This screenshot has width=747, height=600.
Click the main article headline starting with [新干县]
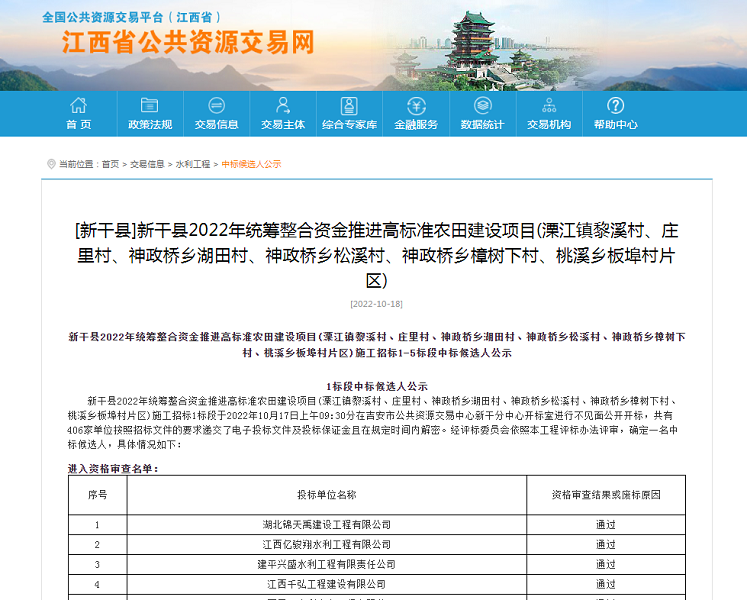point(376,255)
